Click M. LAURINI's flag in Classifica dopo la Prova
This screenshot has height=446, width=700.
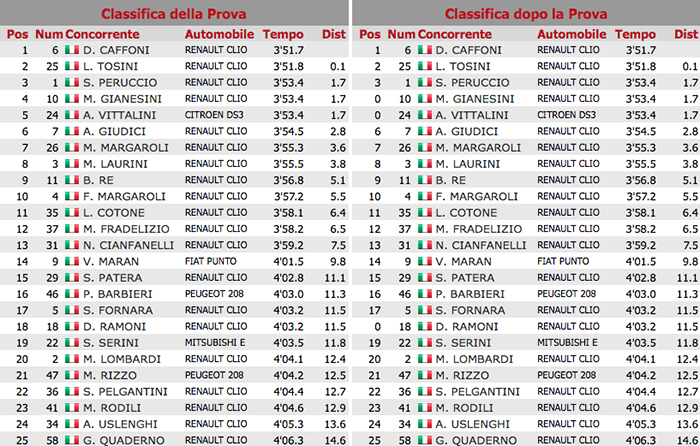tap(425, 163)
